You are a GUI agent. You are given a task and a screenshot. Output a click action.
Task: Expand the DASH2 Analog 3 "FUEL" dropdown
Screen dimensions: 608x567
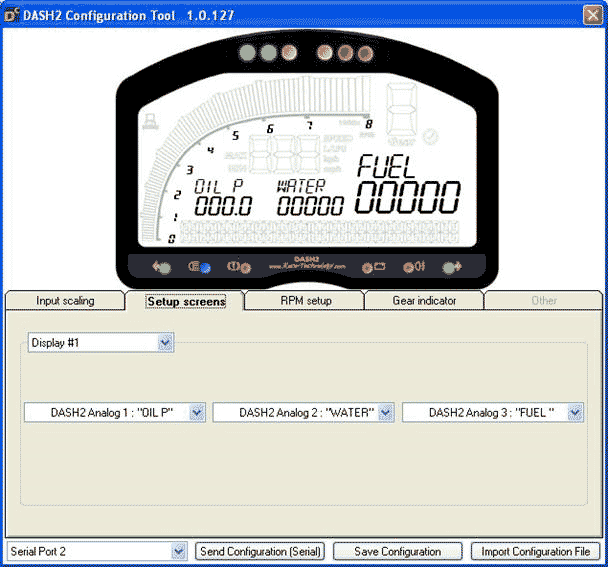575,412
